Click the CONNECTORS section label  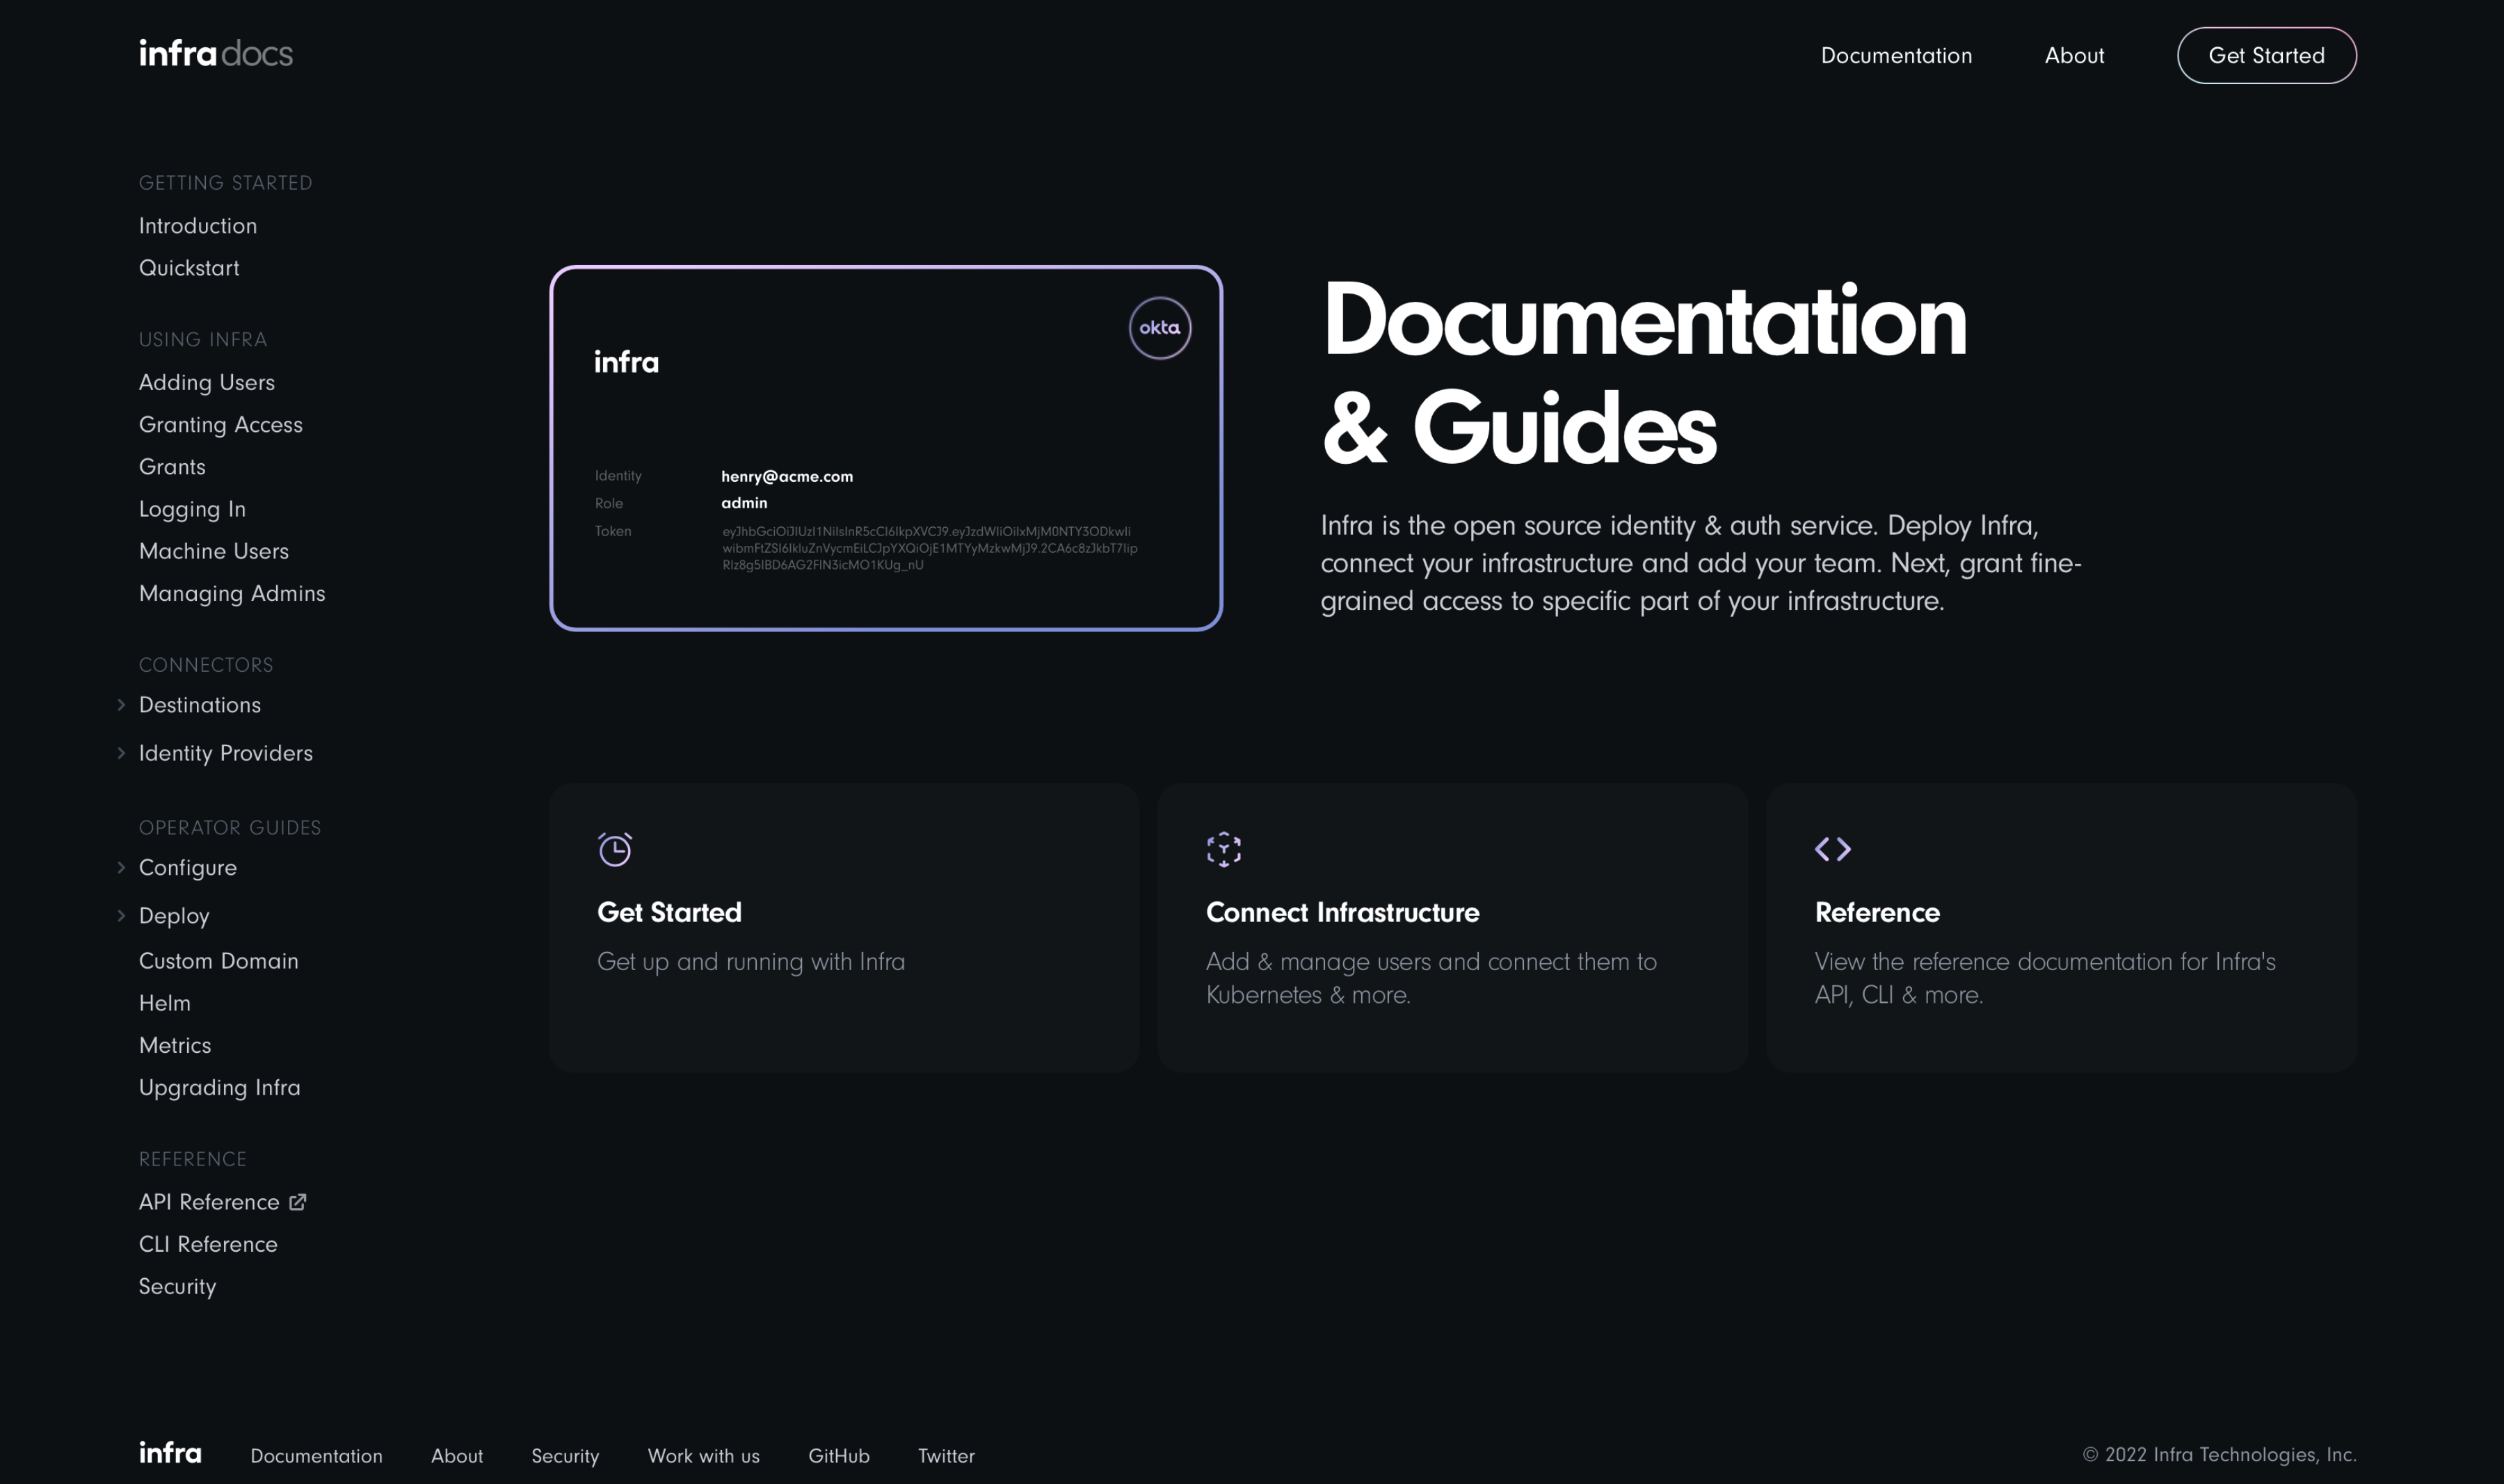(x=206, y=665)
